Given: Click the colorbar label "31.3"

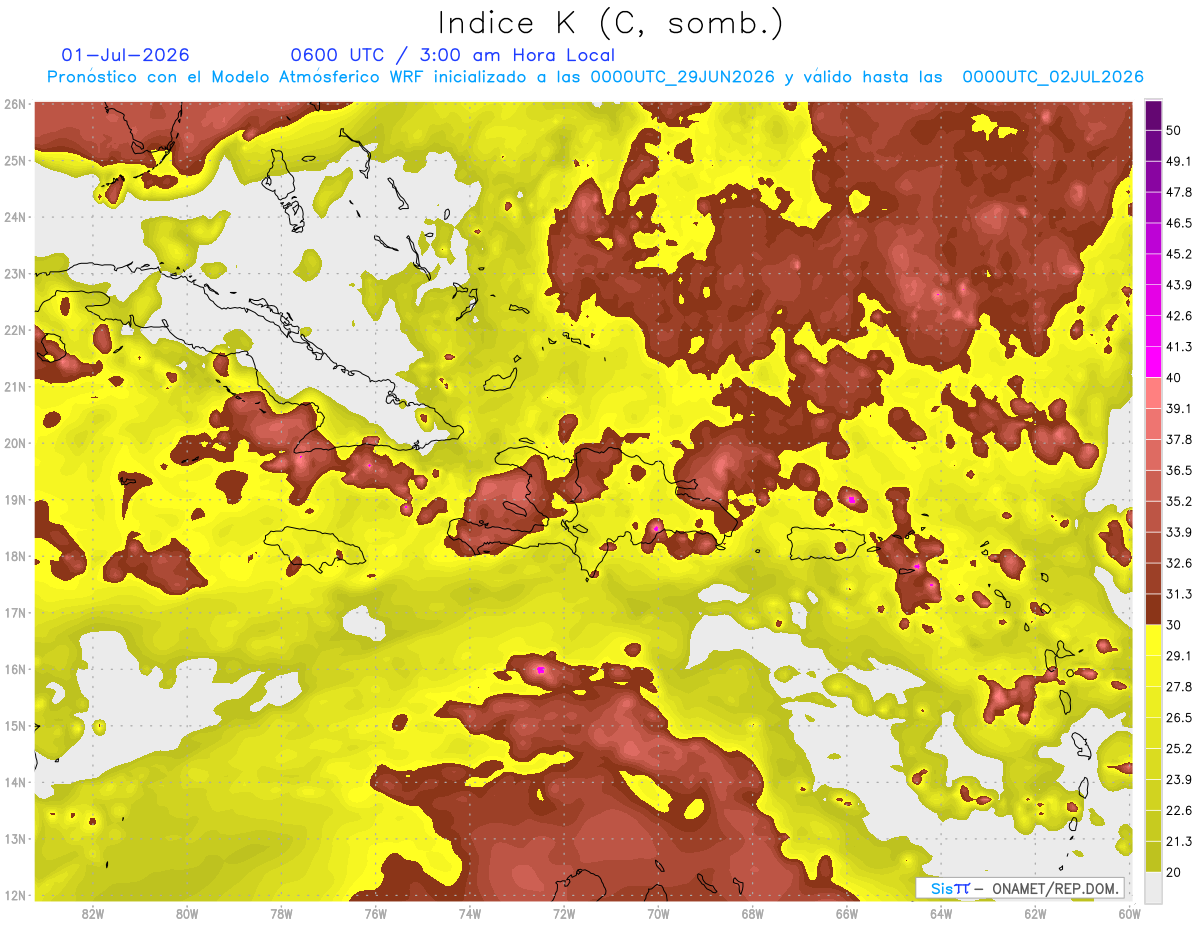Looking at the screenshot, I should [1178, 594].
